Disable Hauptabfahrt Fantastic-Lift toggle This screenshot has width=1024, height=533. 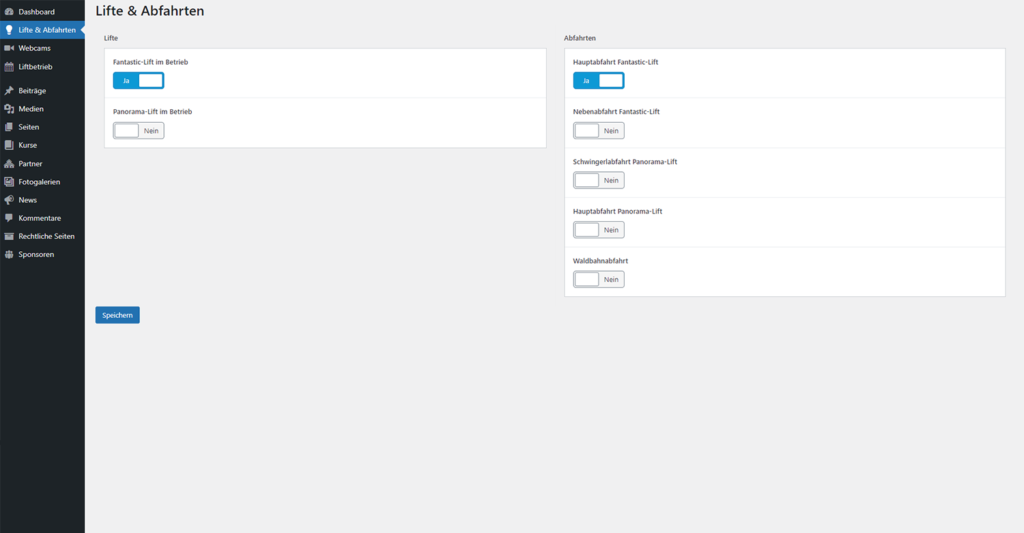point(599,80)
